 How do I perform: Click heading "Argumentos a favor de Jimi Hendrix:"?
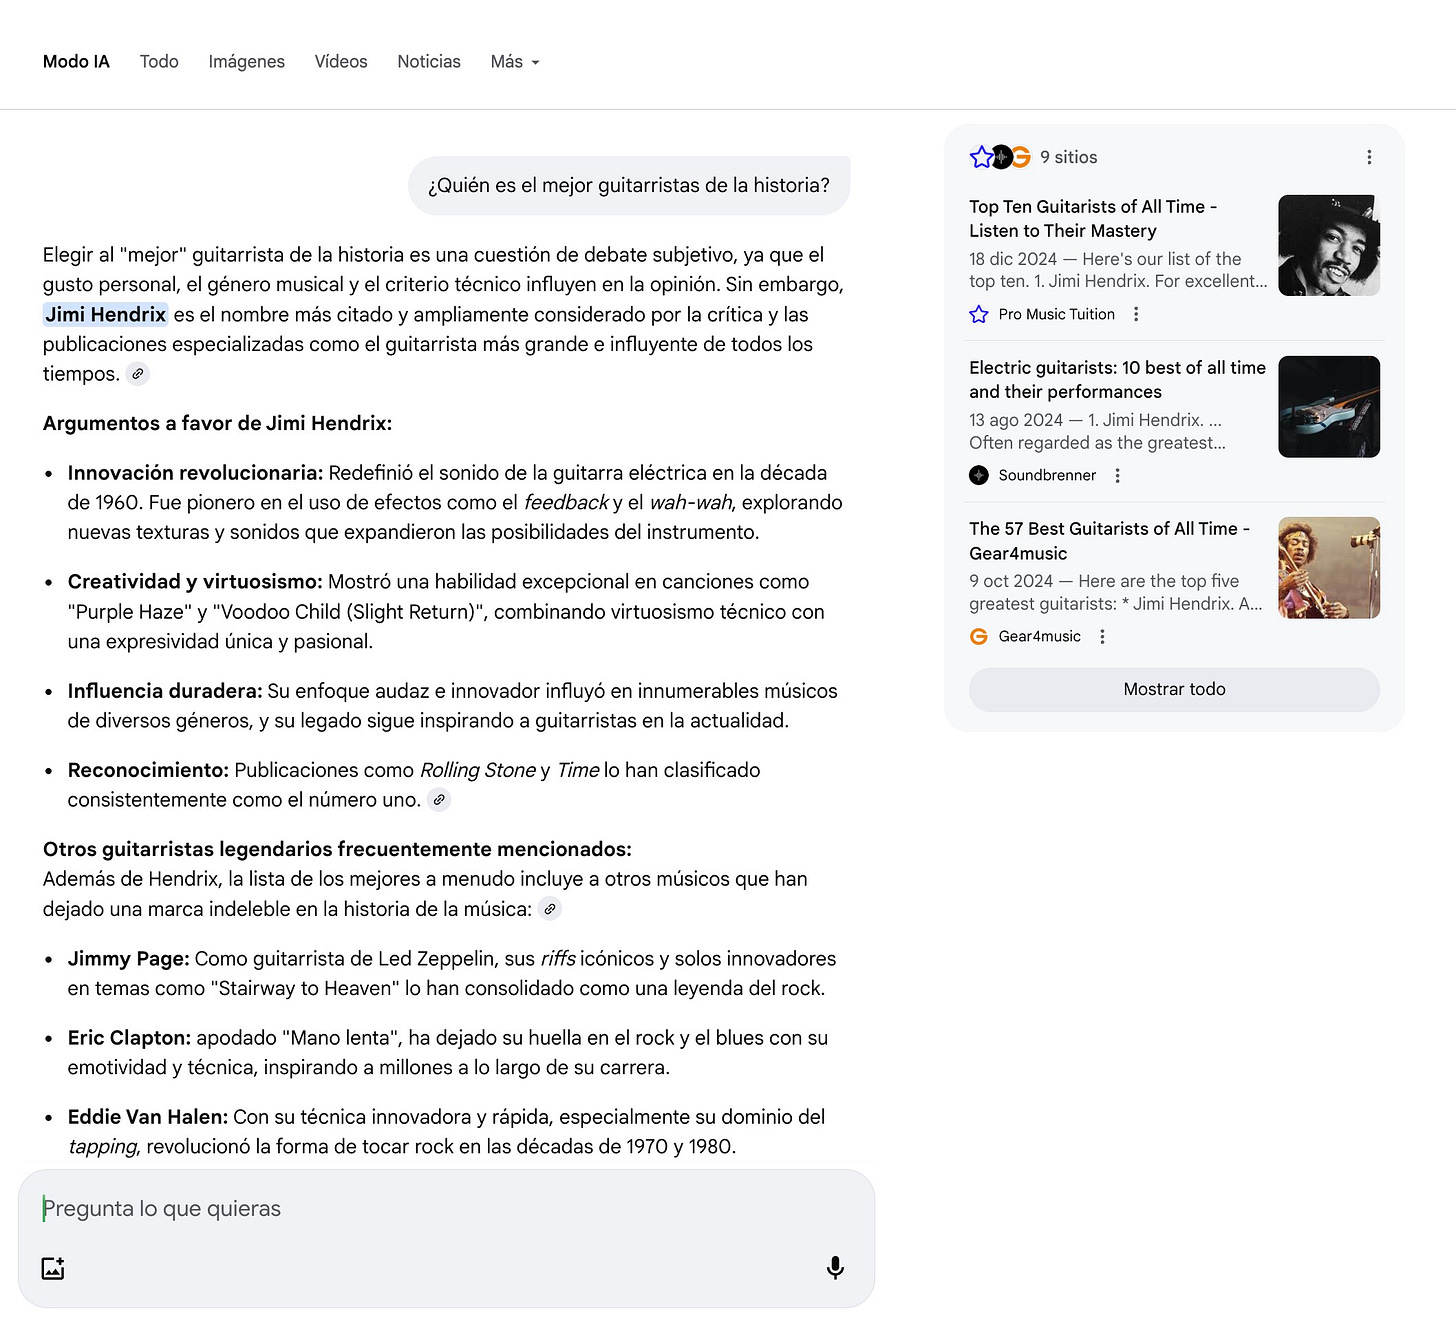[x=217, y=423]
